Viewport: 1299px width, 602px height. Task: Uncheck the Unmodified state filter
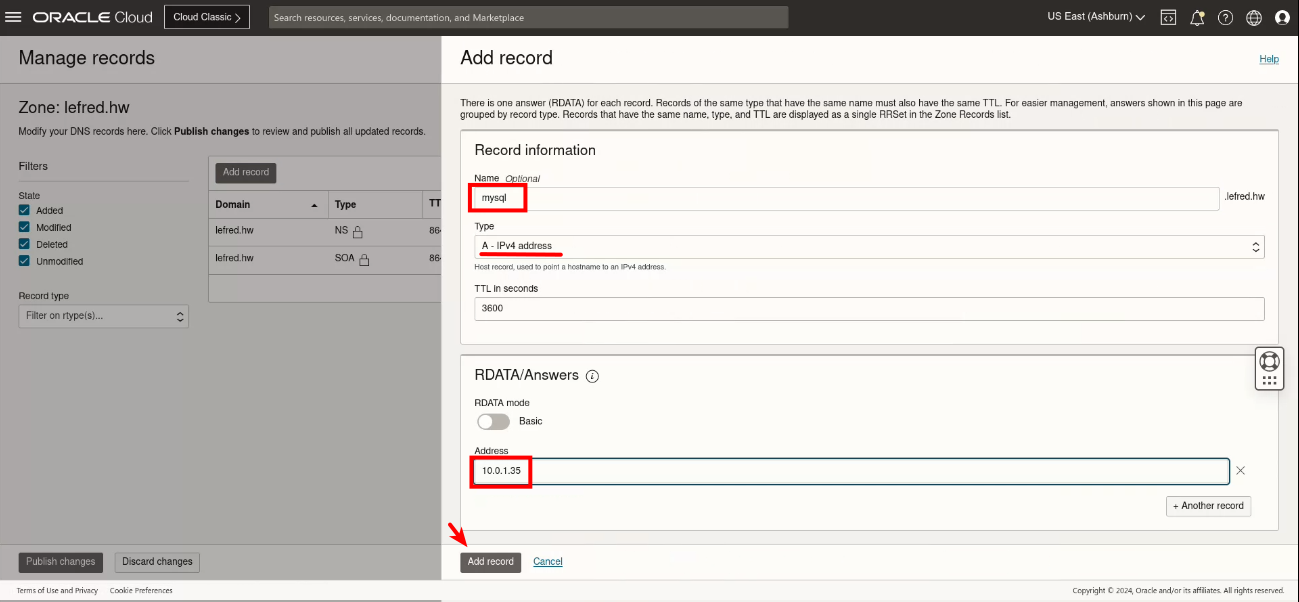[x=25, y=261]
